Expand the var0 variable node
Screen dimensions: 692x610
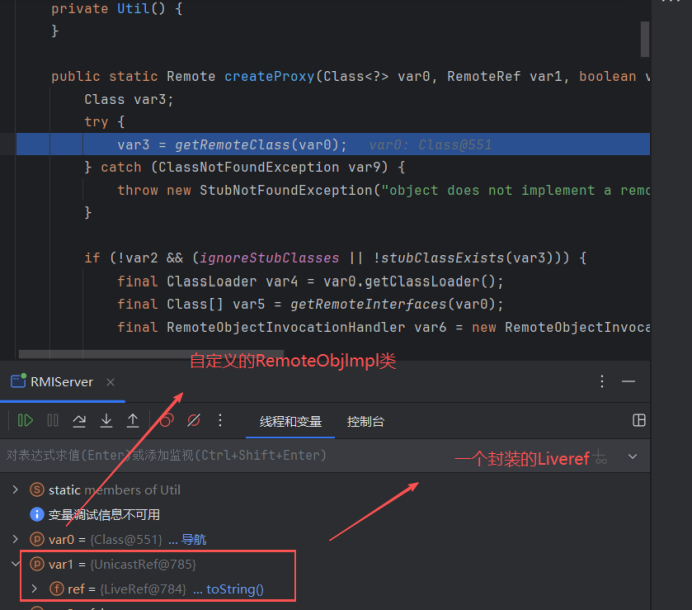(14, 540)
